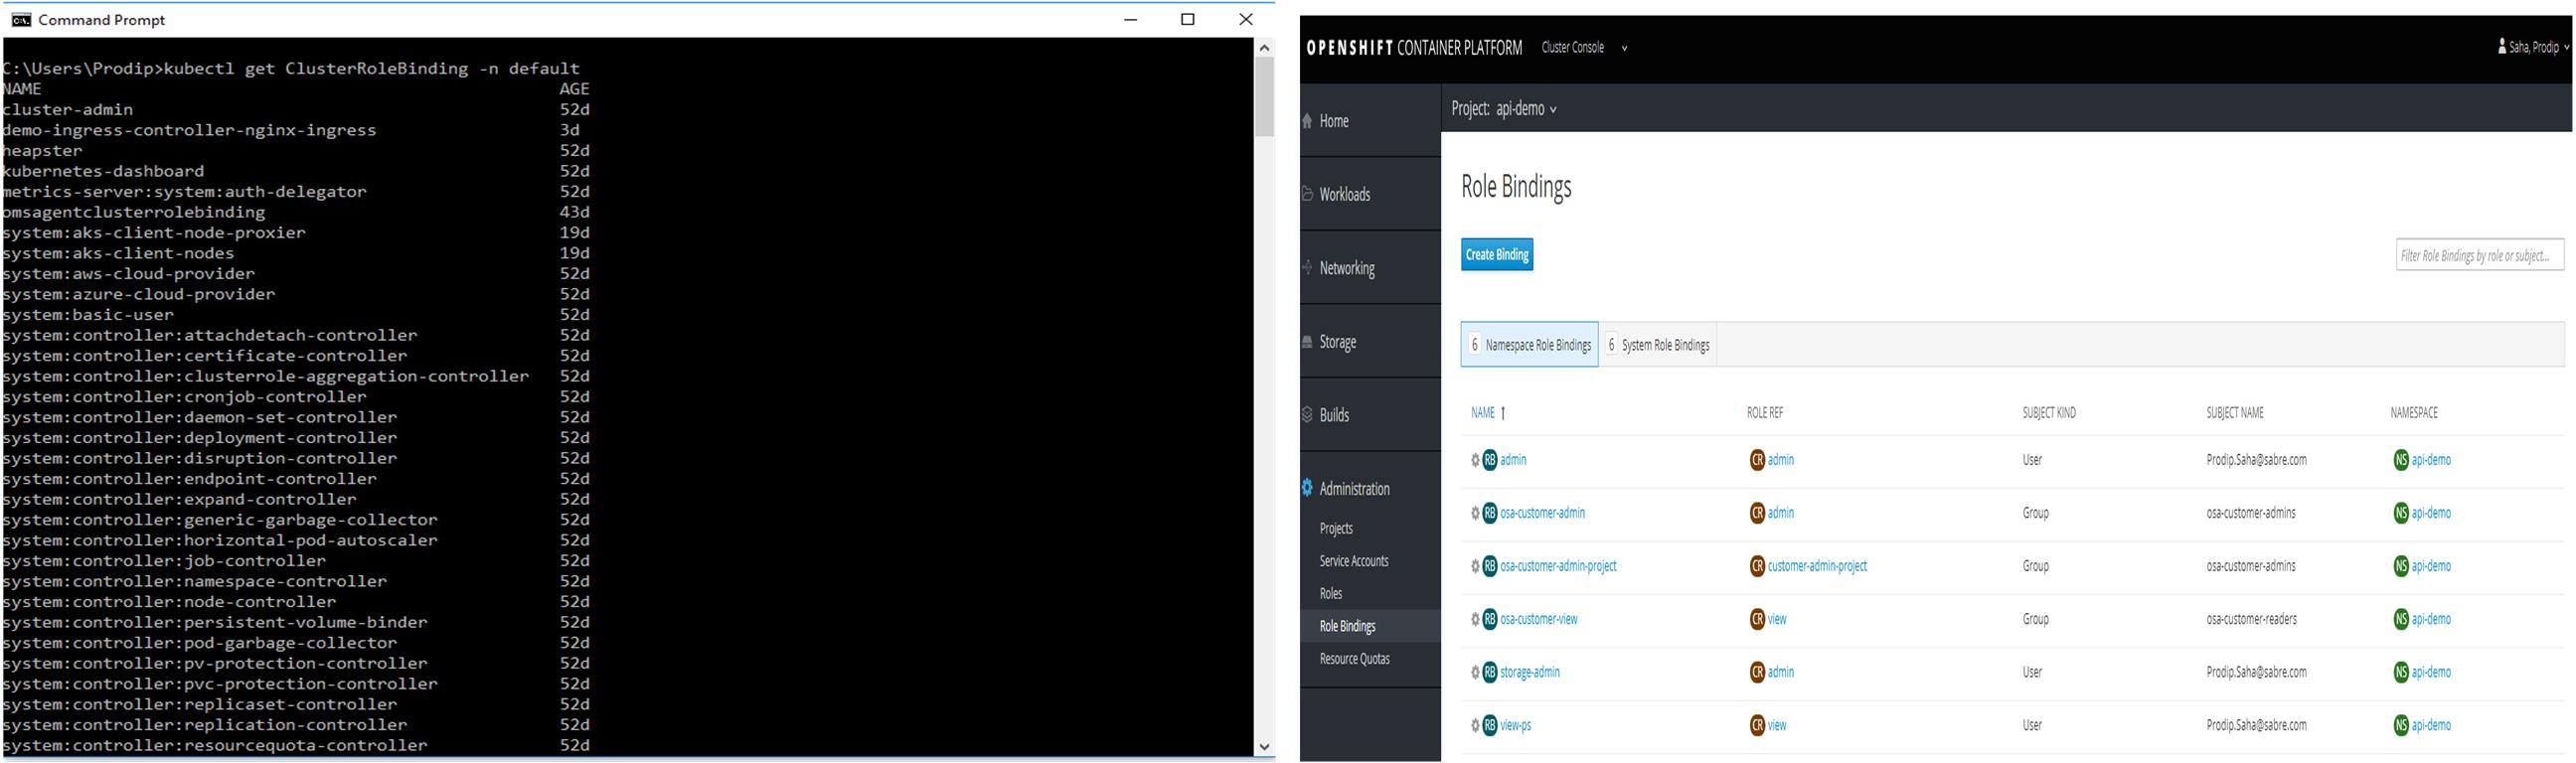Click RB badge of osa-customer-admin binding
The height and width of the screenshot is (763, 2576).
[x=1490, y=513]
